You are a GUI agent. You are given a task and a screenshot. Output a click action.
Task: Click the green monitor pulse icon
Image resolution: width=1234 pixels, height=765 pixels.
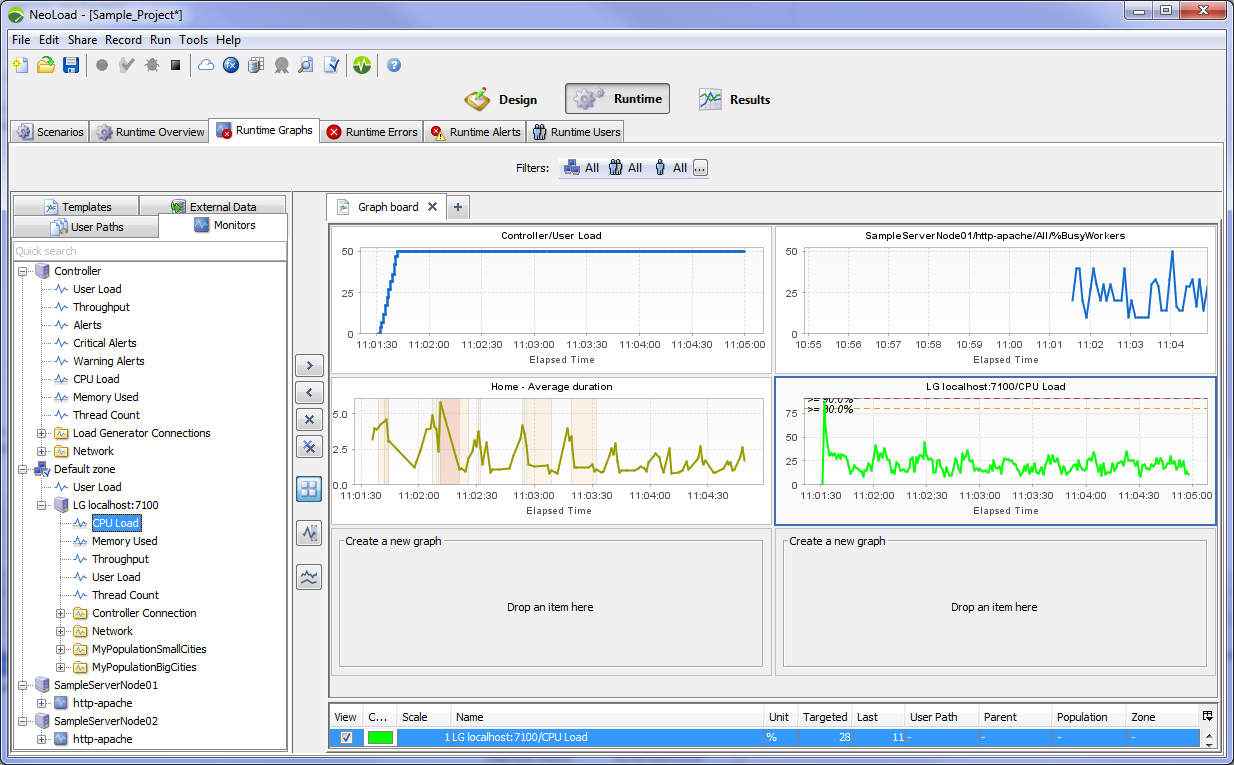click(362, 65)
